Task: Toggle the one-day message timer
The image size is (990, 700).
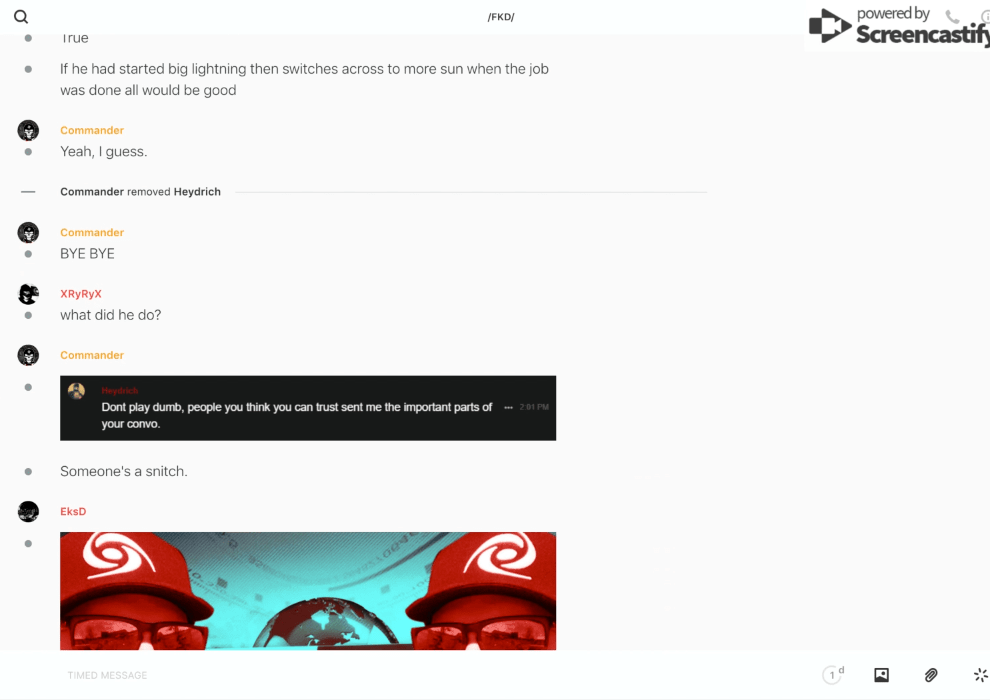Action: [833, 675]
